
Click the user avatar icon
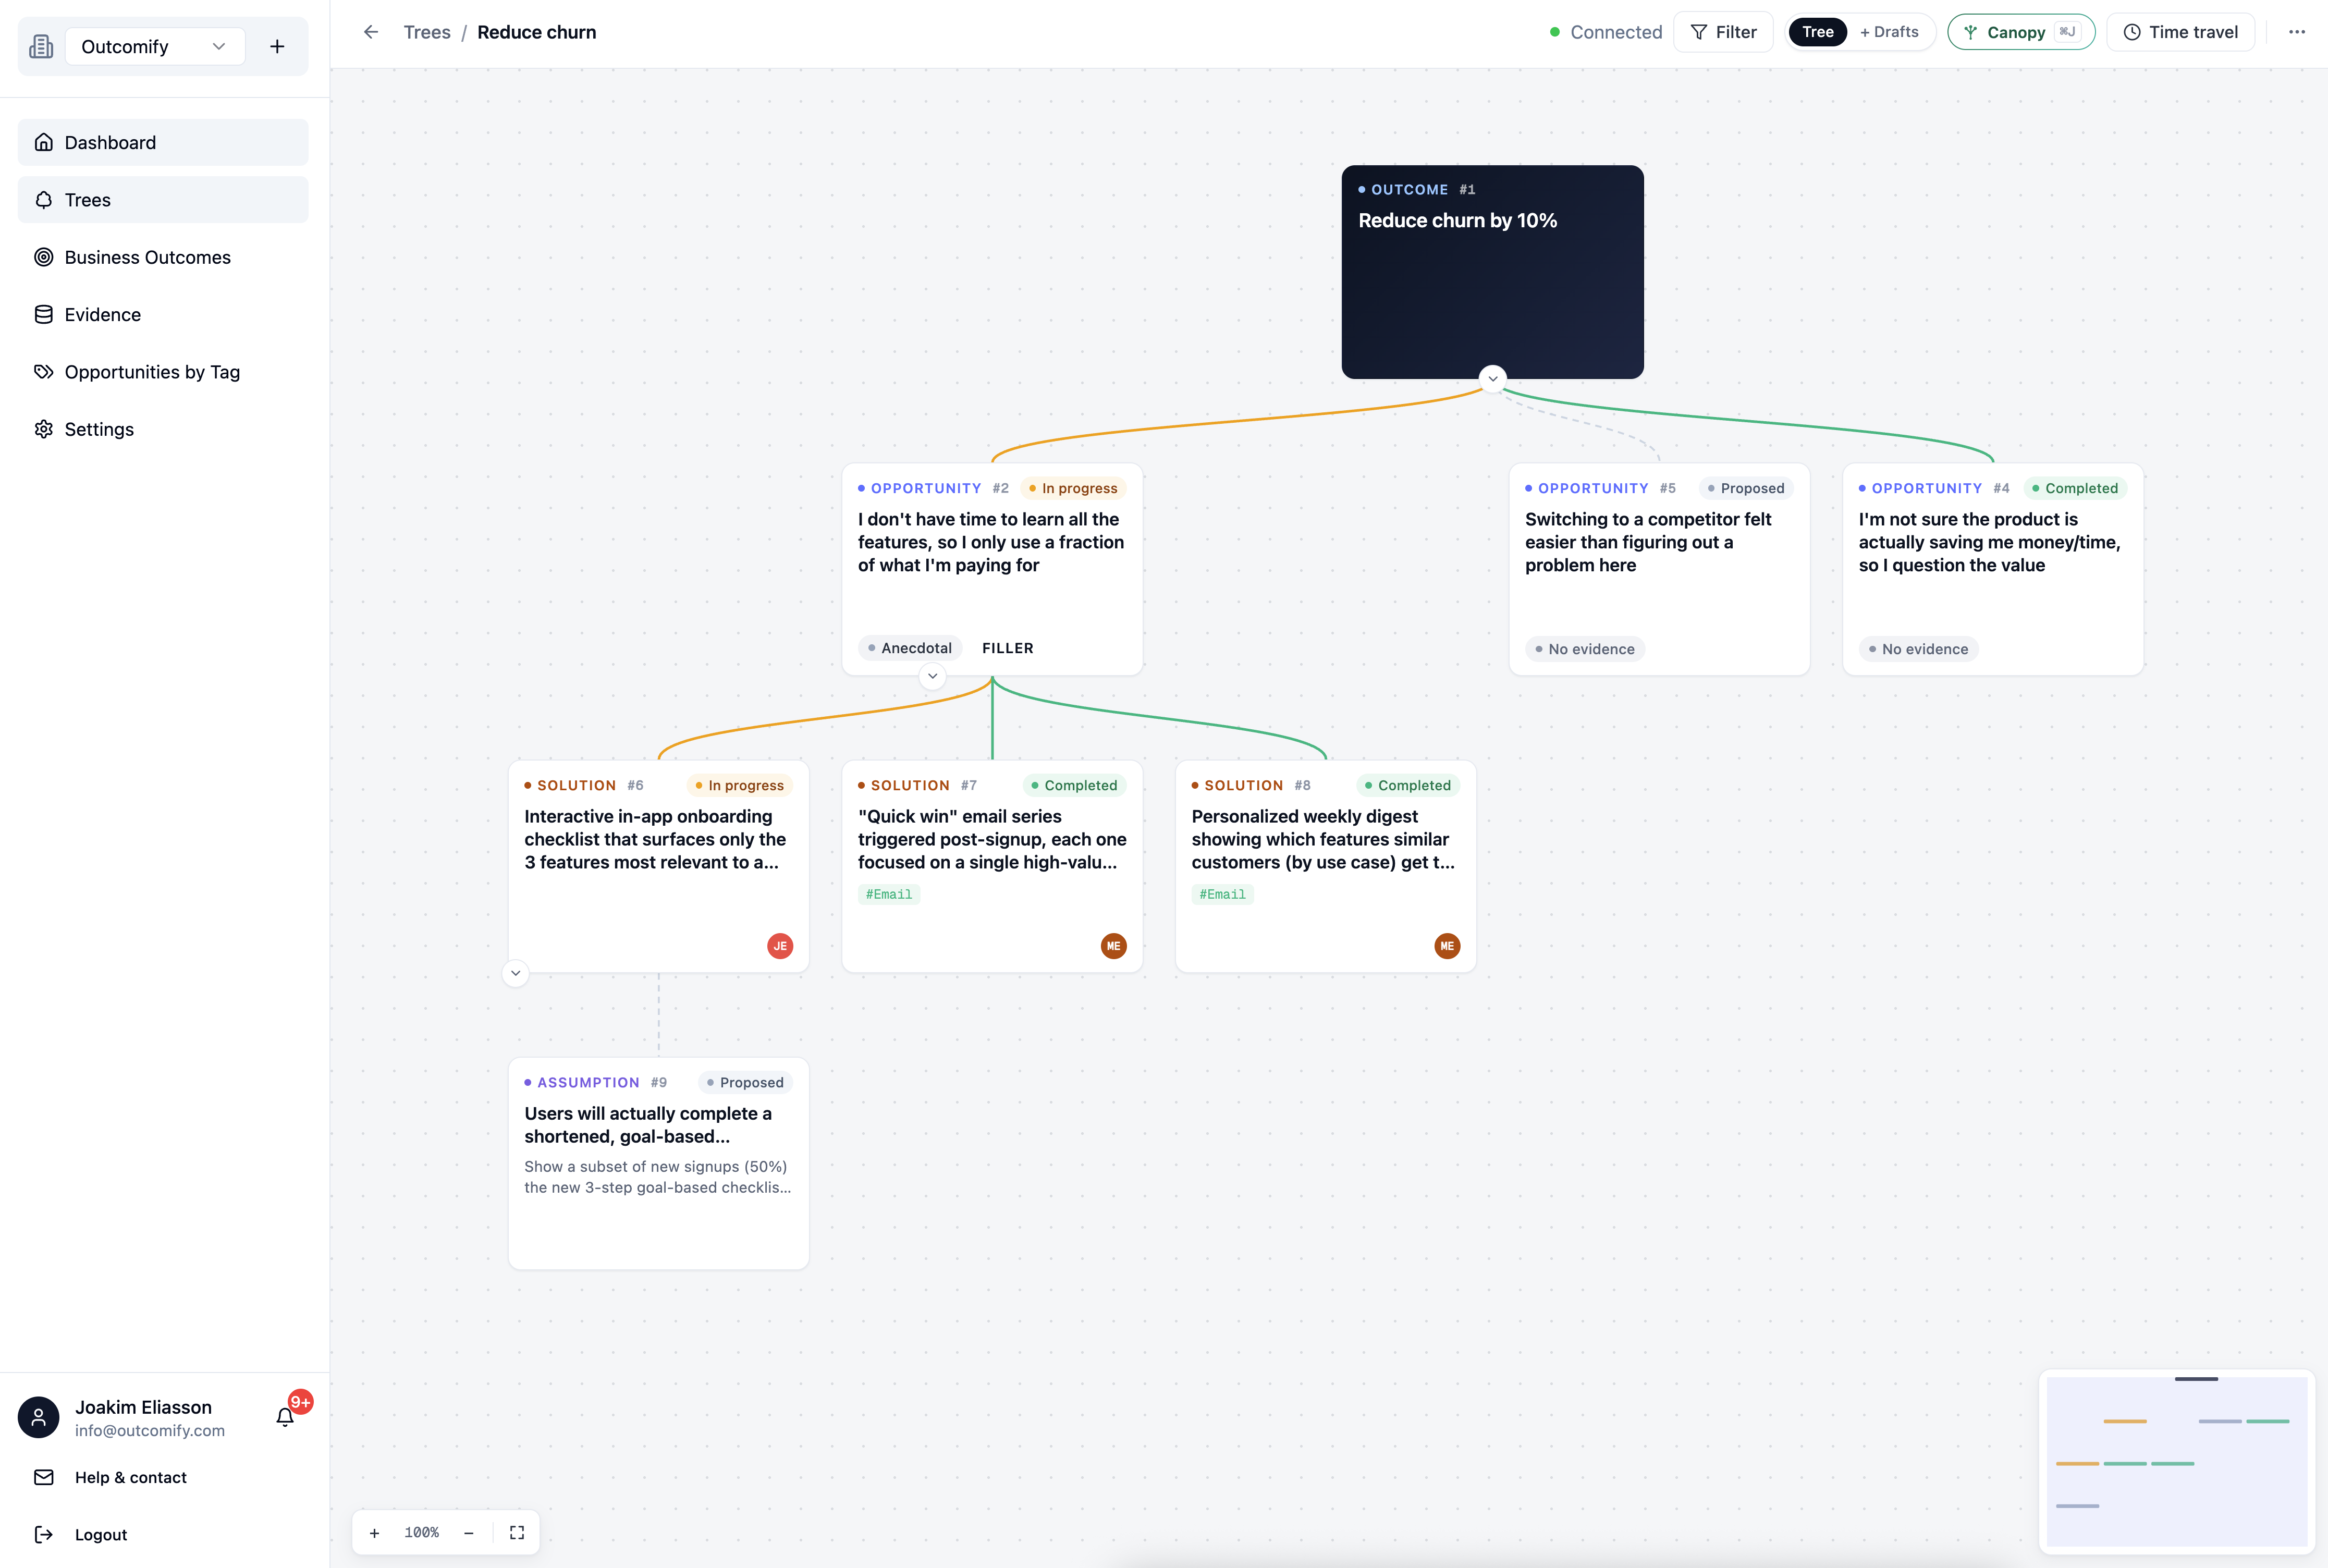38,1416
